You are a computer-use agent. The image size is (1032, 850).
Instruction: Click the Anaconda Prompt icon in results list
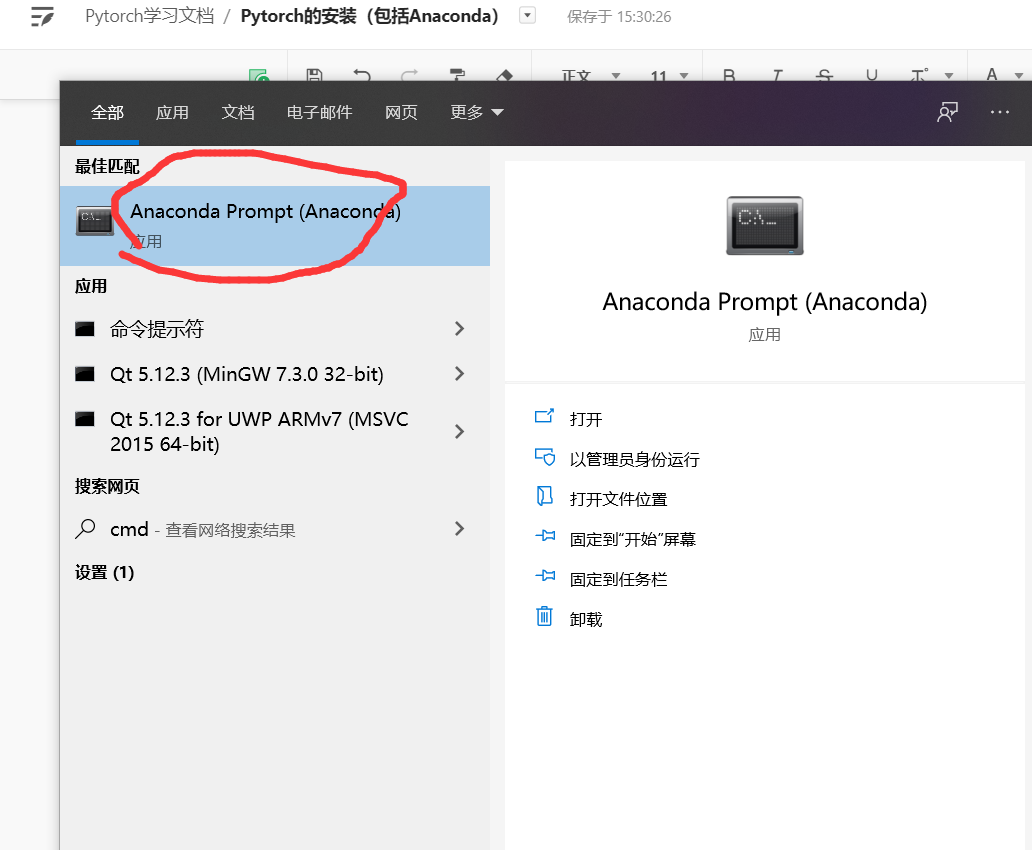point(95,221)
